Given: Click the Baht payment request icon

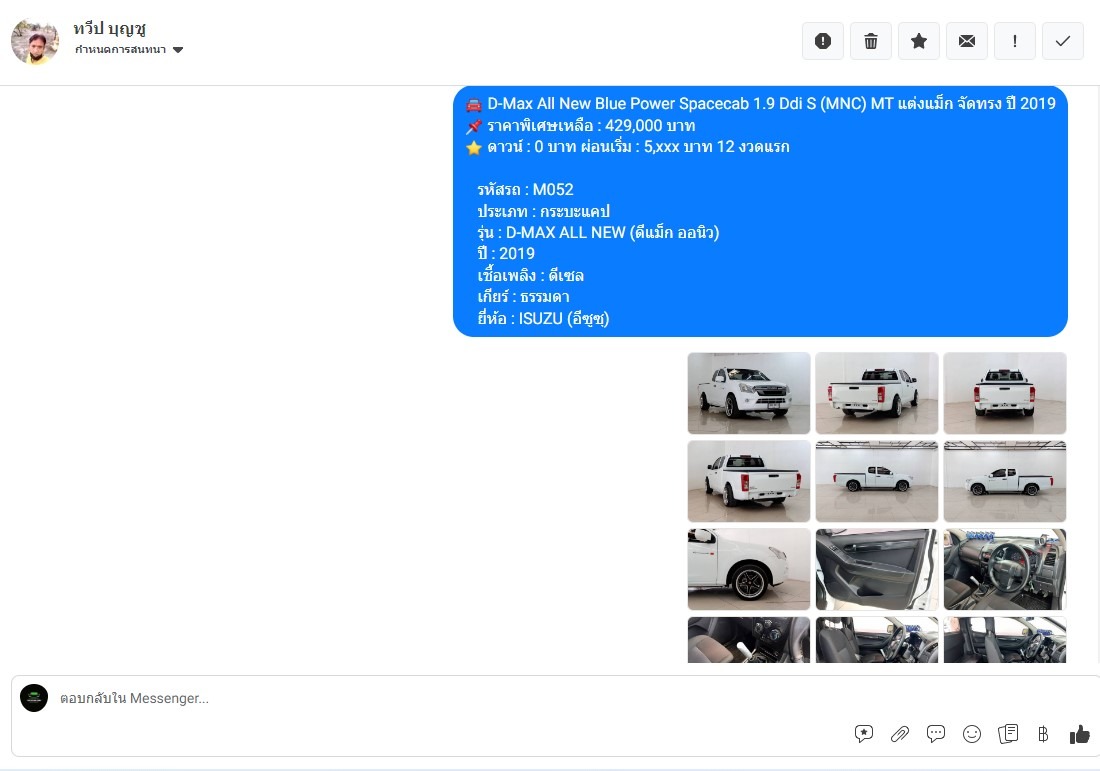Looking at the screenshot, I should [1043, 734].
